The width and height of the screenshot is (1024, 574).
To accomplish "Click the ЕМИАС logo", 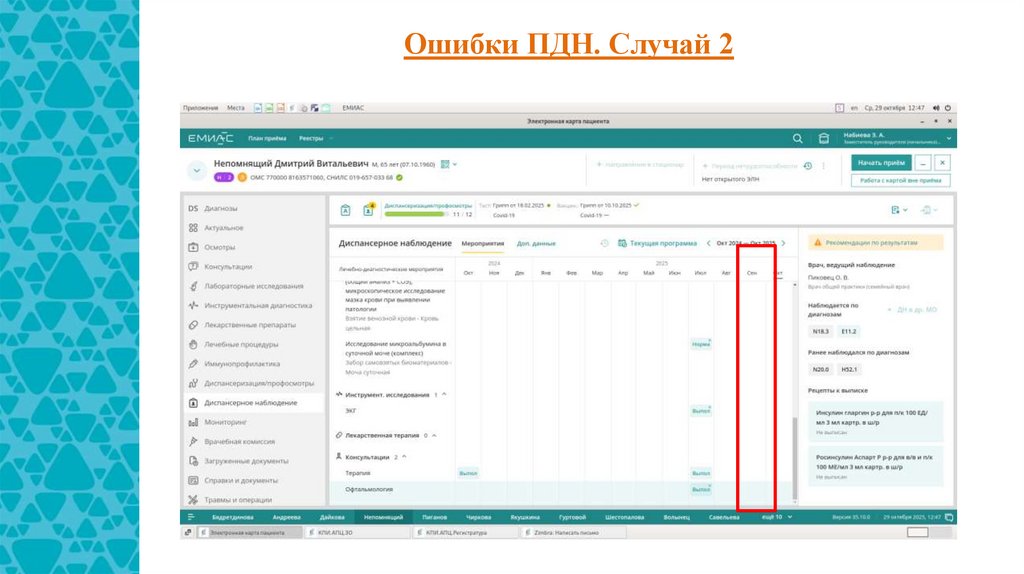I will click(x=210, y=138).
